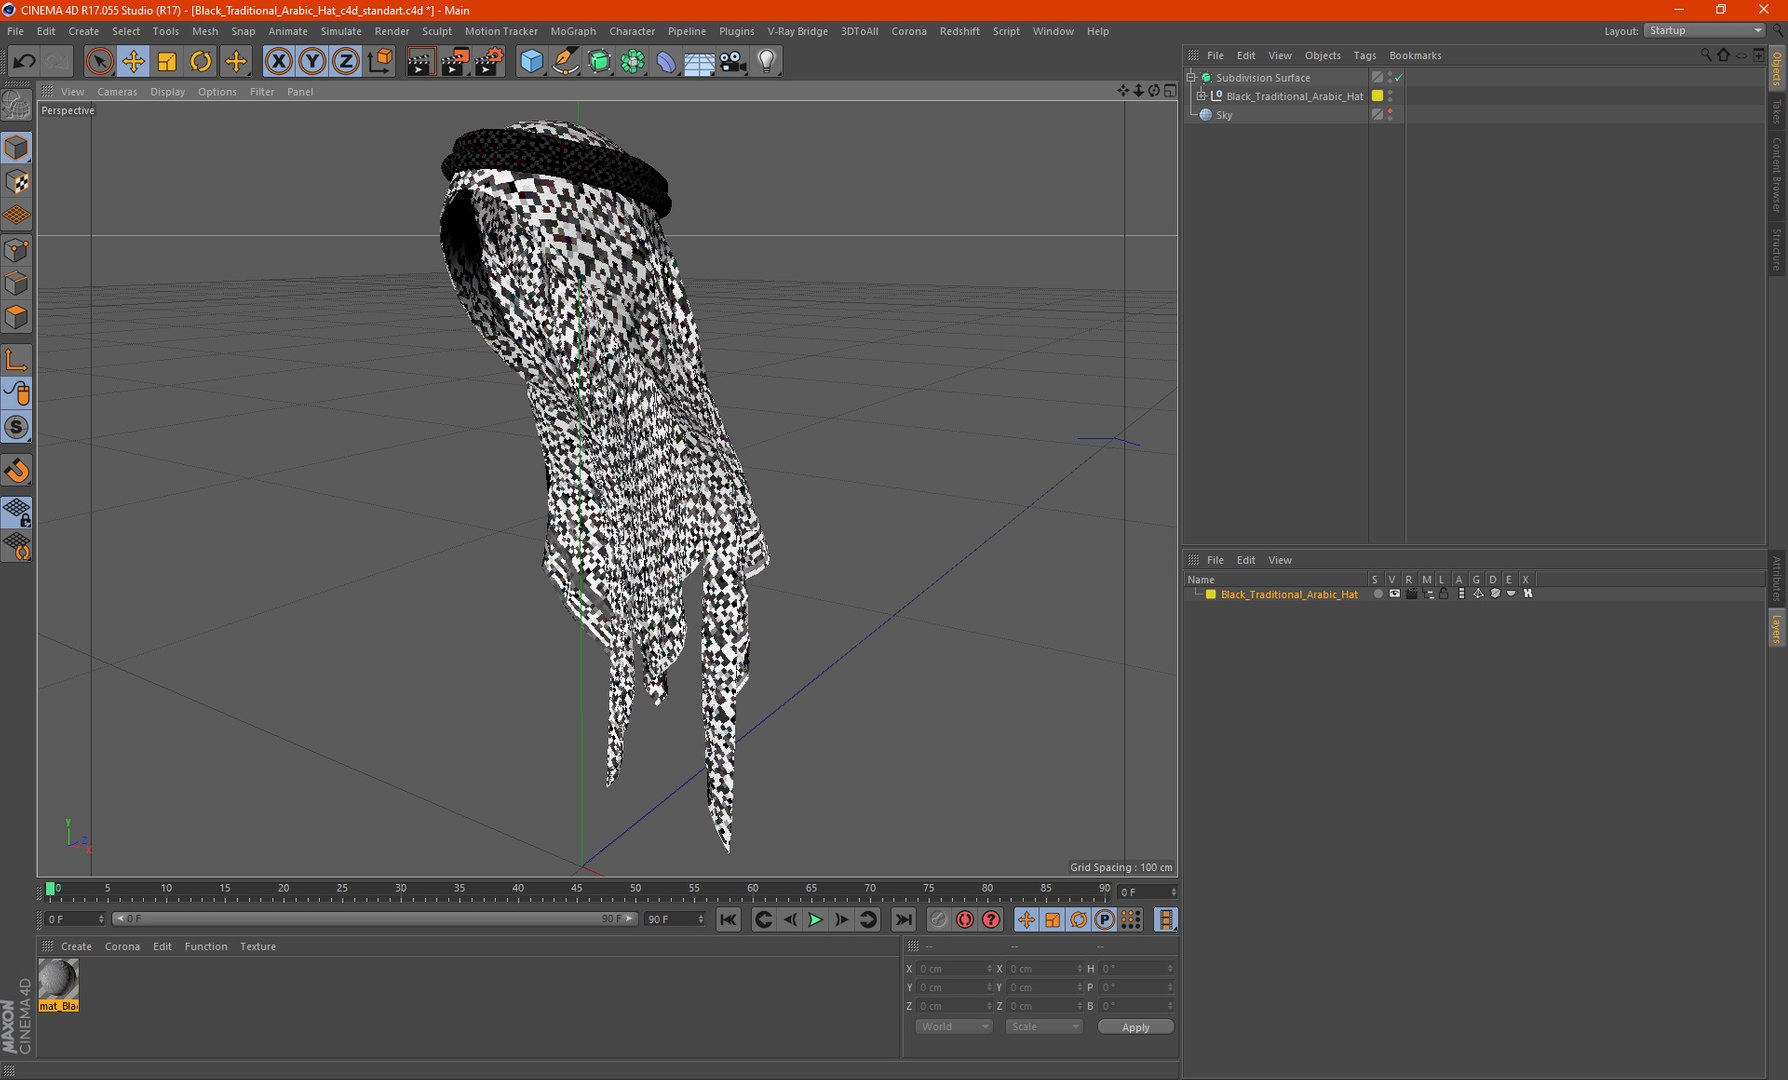Collapse Subdivision Surface tree node
Viewport: 1788px width, 1080px height.
point(1192,77)
